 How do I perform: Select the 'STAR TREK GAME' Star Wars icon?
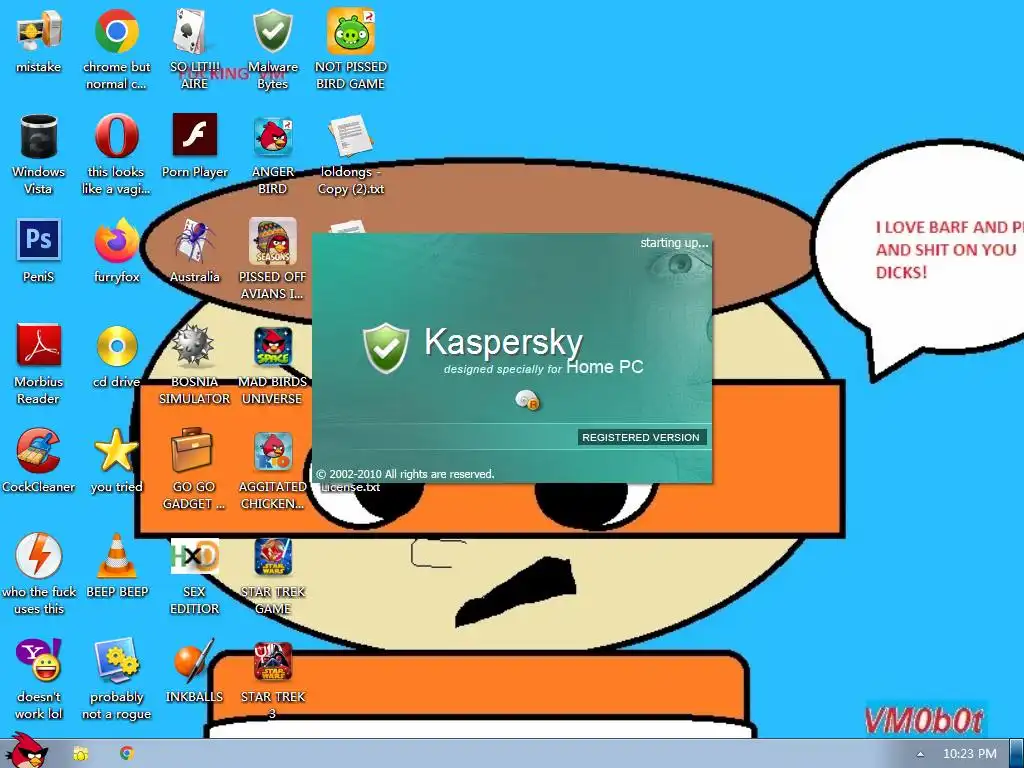(x=272, y=556)
